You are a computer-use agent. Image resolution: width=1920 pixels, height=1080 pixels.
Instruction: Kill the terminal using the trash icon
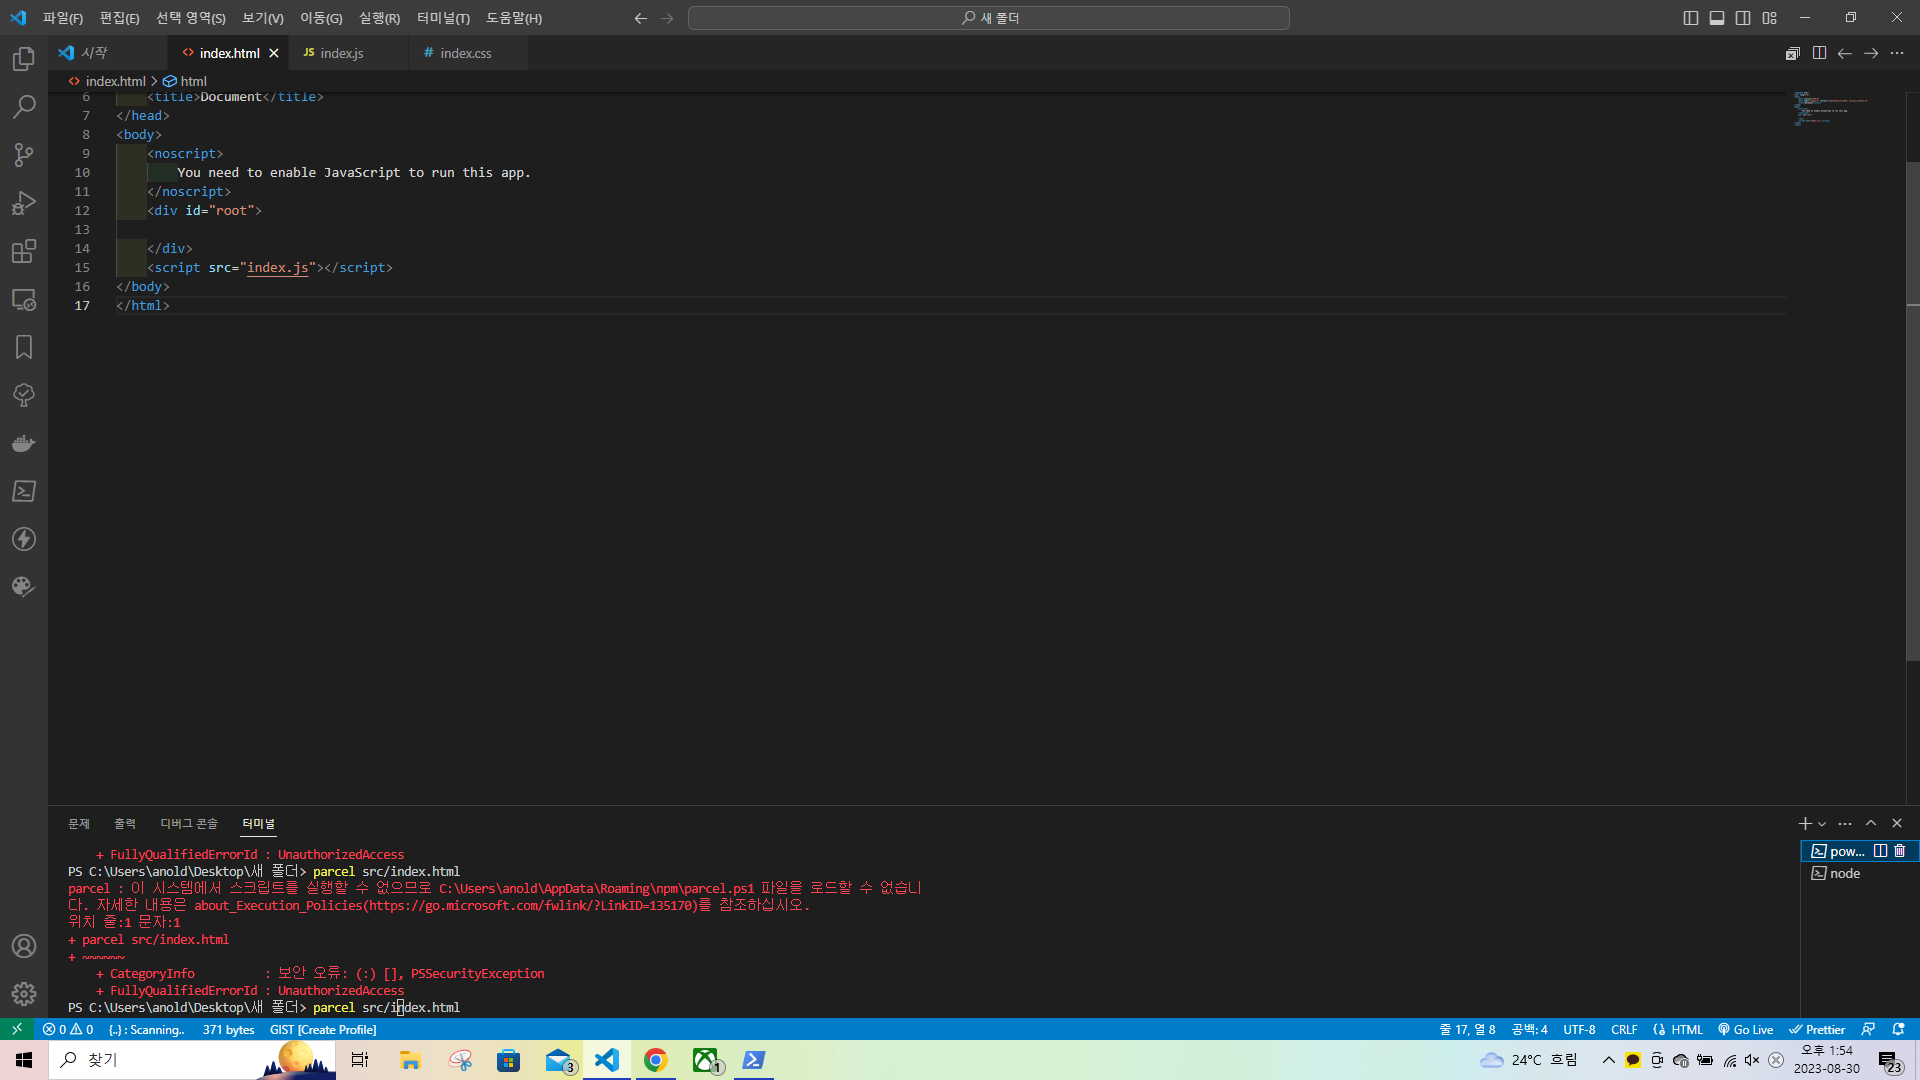click(1901, 851)
